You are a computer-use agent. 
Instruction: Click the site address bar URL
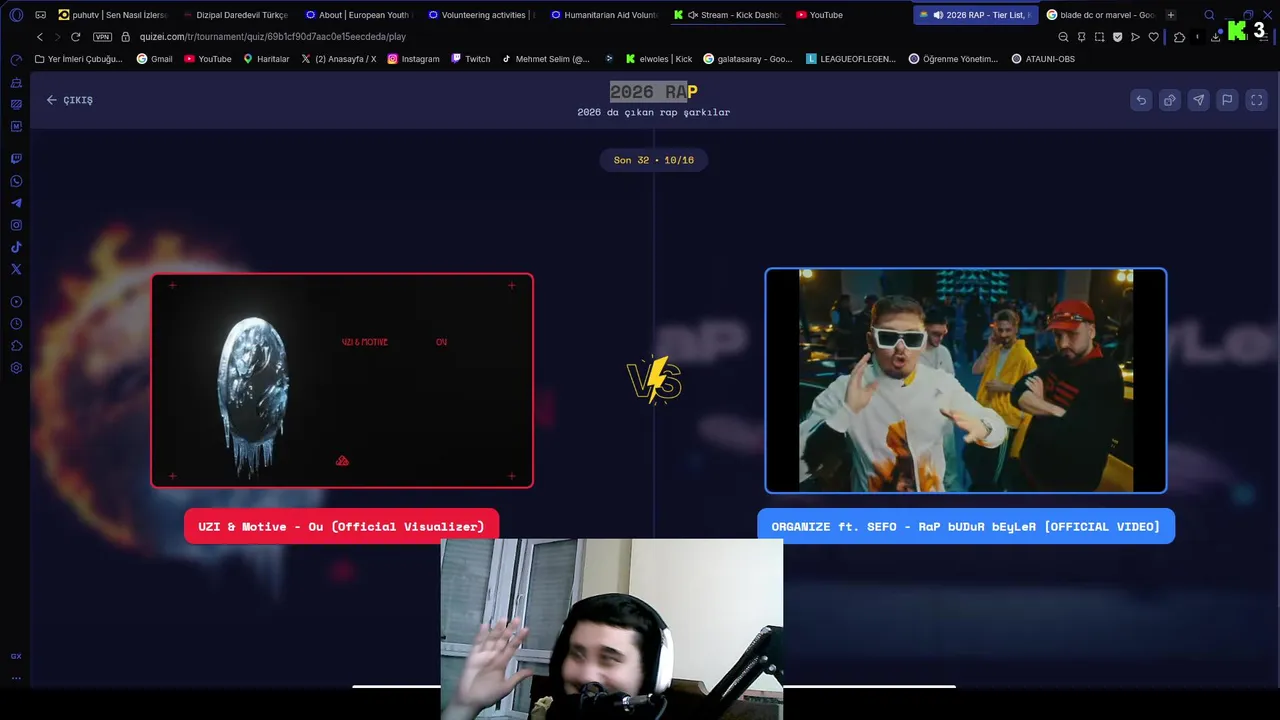click(272, 37)
